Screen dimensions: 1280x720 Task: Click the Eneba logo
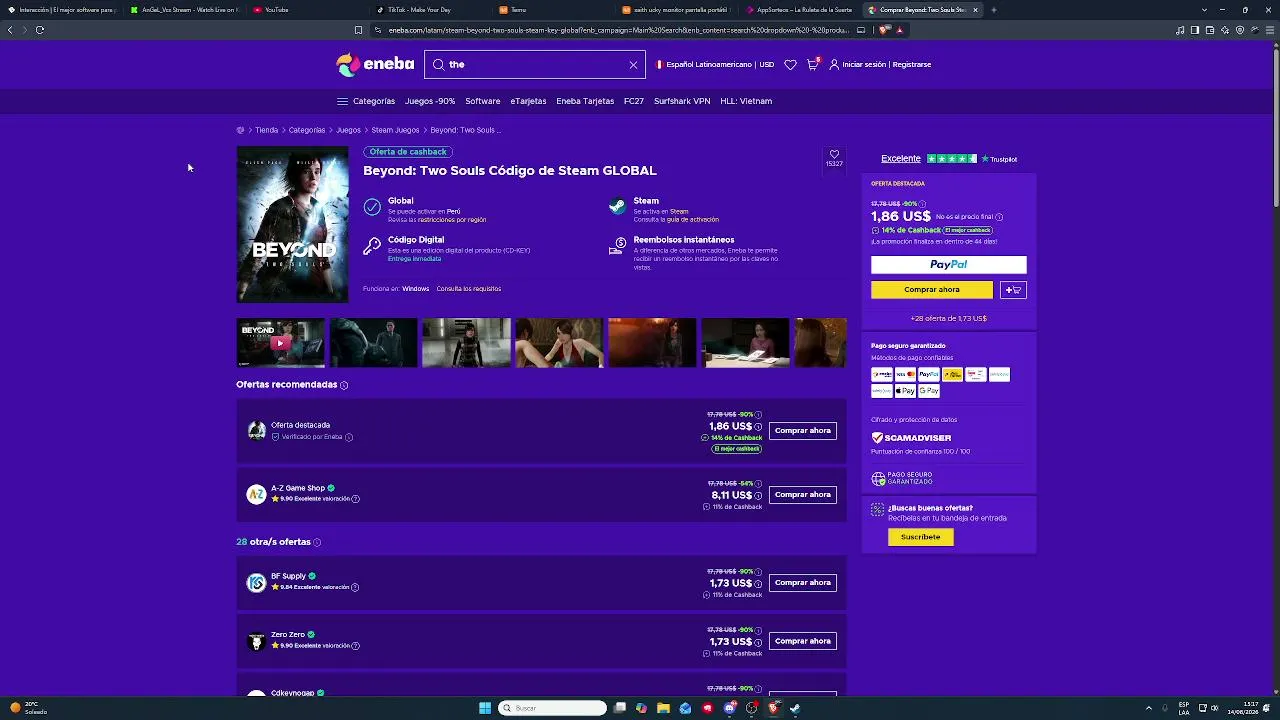click(x=375, y=64)
